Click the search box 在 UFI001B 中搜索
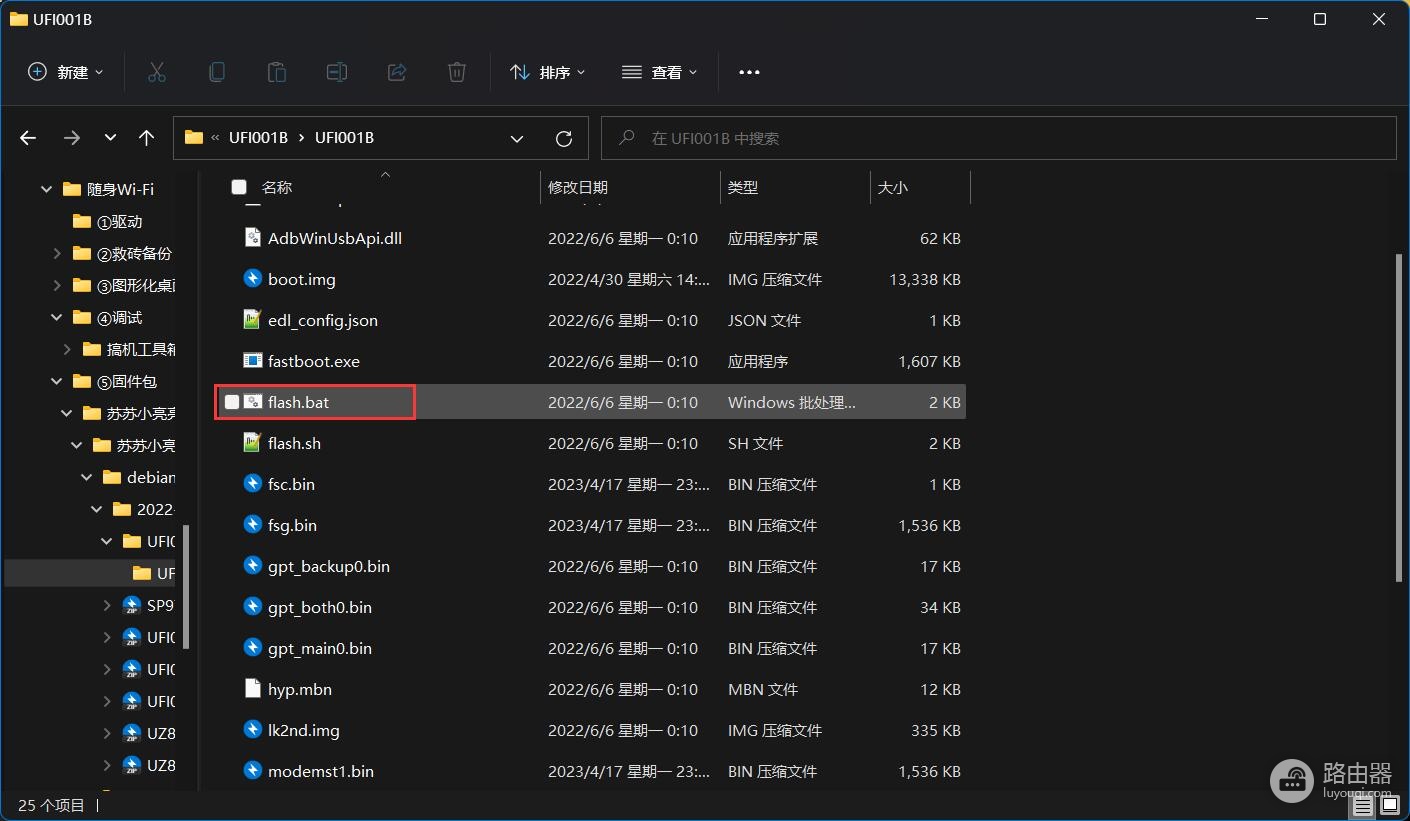Screen dimensions: 1410x821 click(998, 138)
